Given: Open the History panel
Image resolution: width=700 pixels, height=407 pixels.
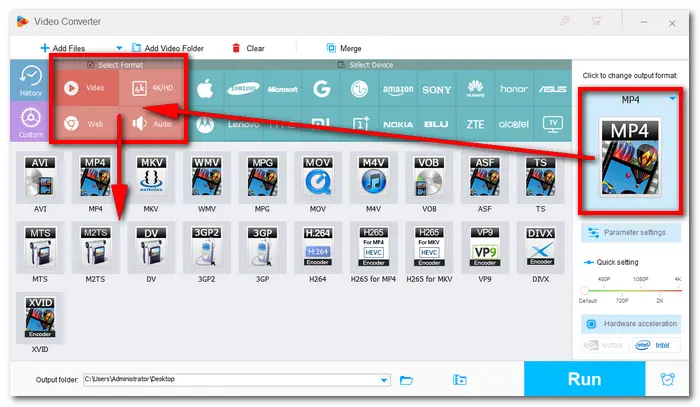Looking at the screenshot, I should pos(30,81).
